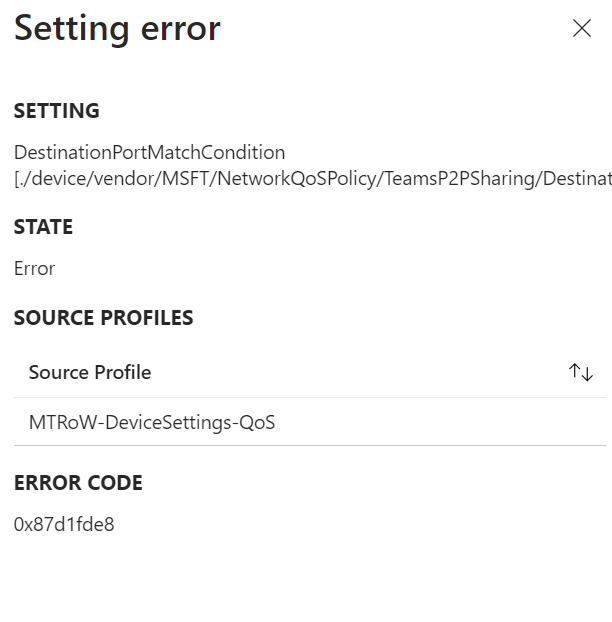This screenshot has width=612, height=622.
Task: Click the Error state value
Action: tap(35, 269)
